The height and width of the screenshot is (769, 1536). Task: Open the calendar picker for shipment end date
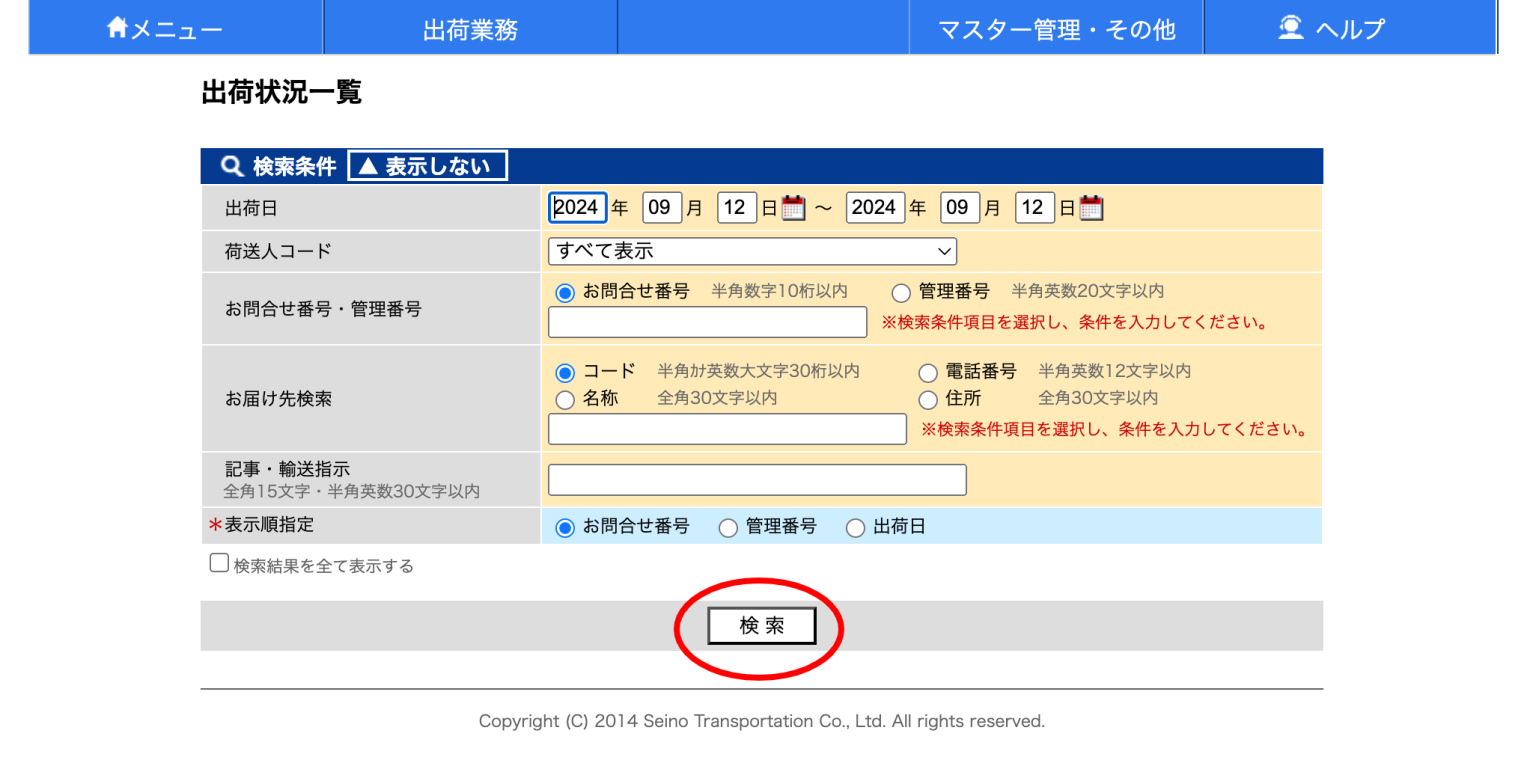pos(1089,207)
